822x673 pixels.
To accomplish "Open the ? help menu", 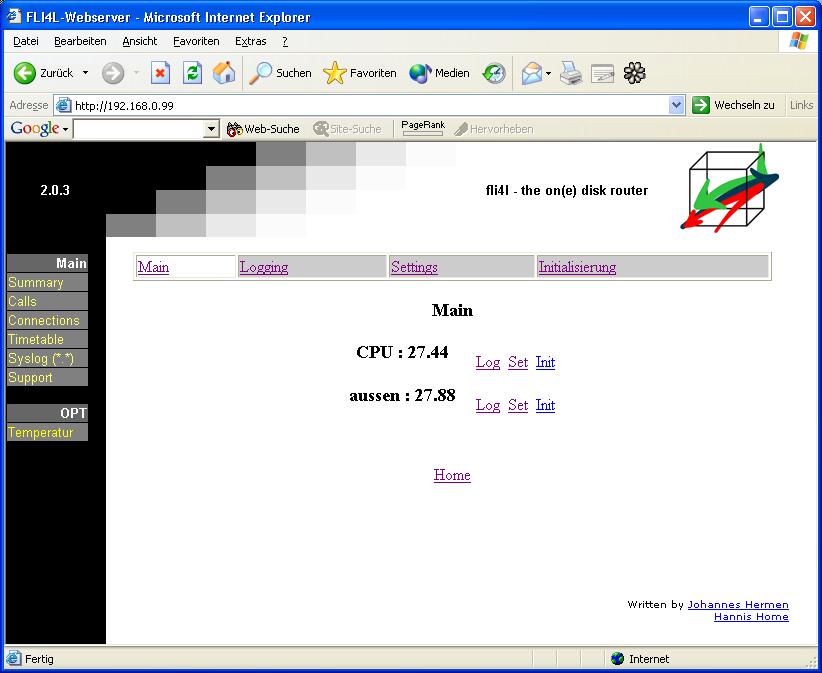I will point(285,41).
